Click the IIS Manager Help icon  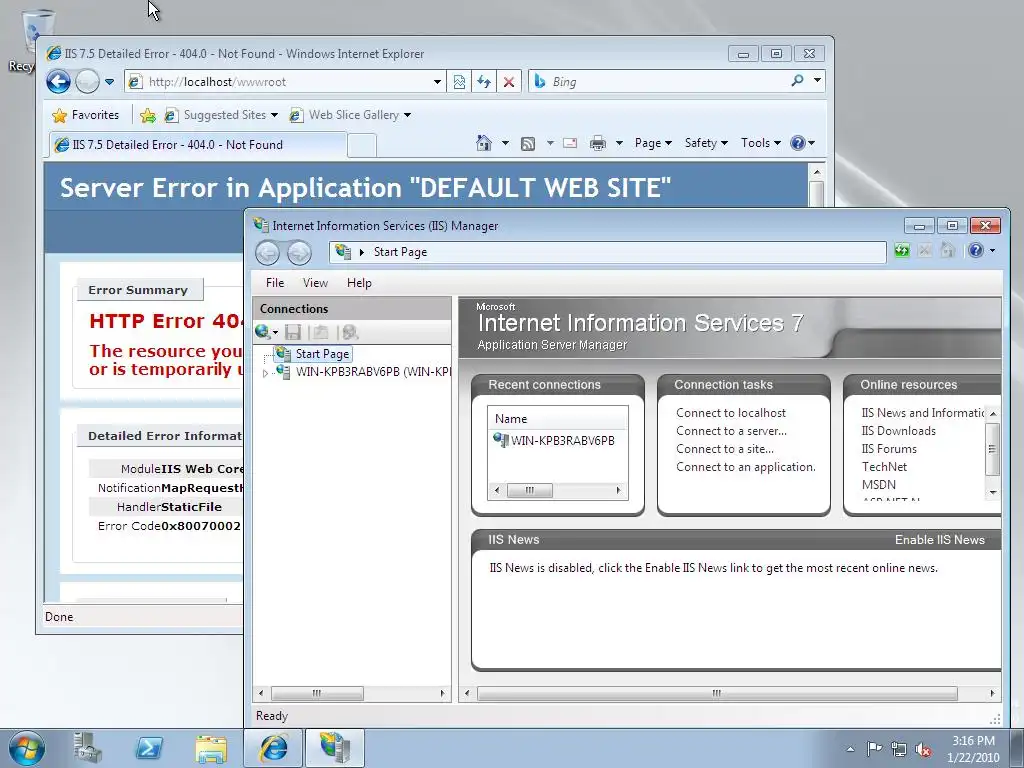tap(976, 250)
